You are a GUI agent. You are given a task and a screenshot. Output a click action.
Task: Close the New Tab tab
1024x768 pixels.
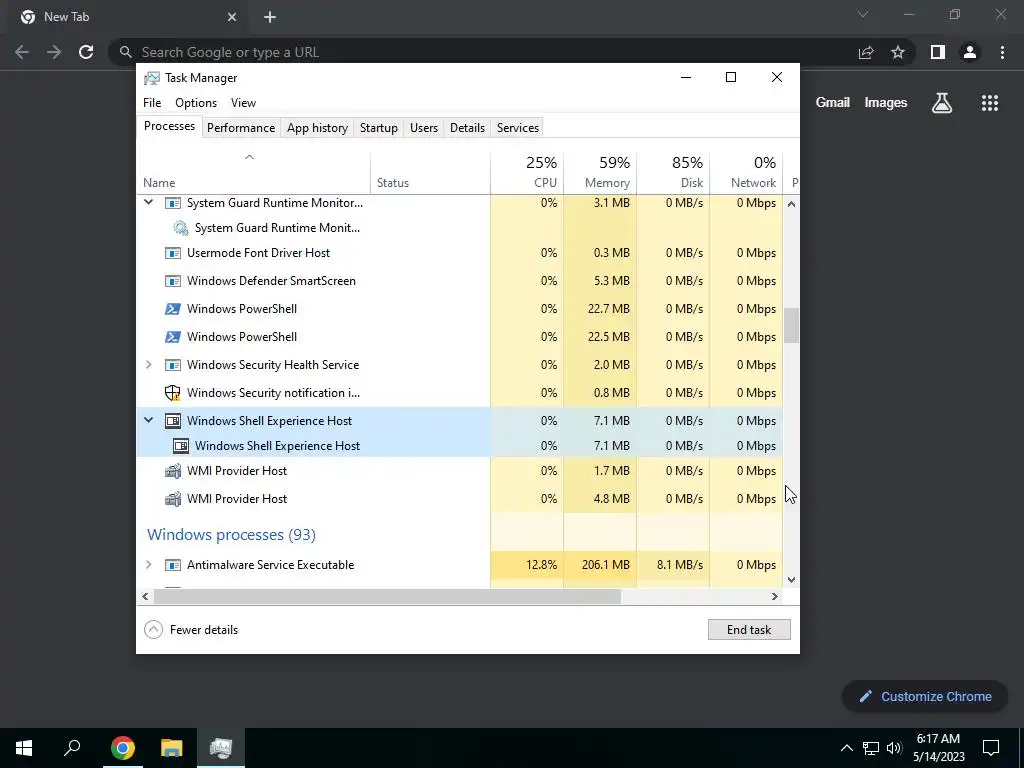coord(232,18)
